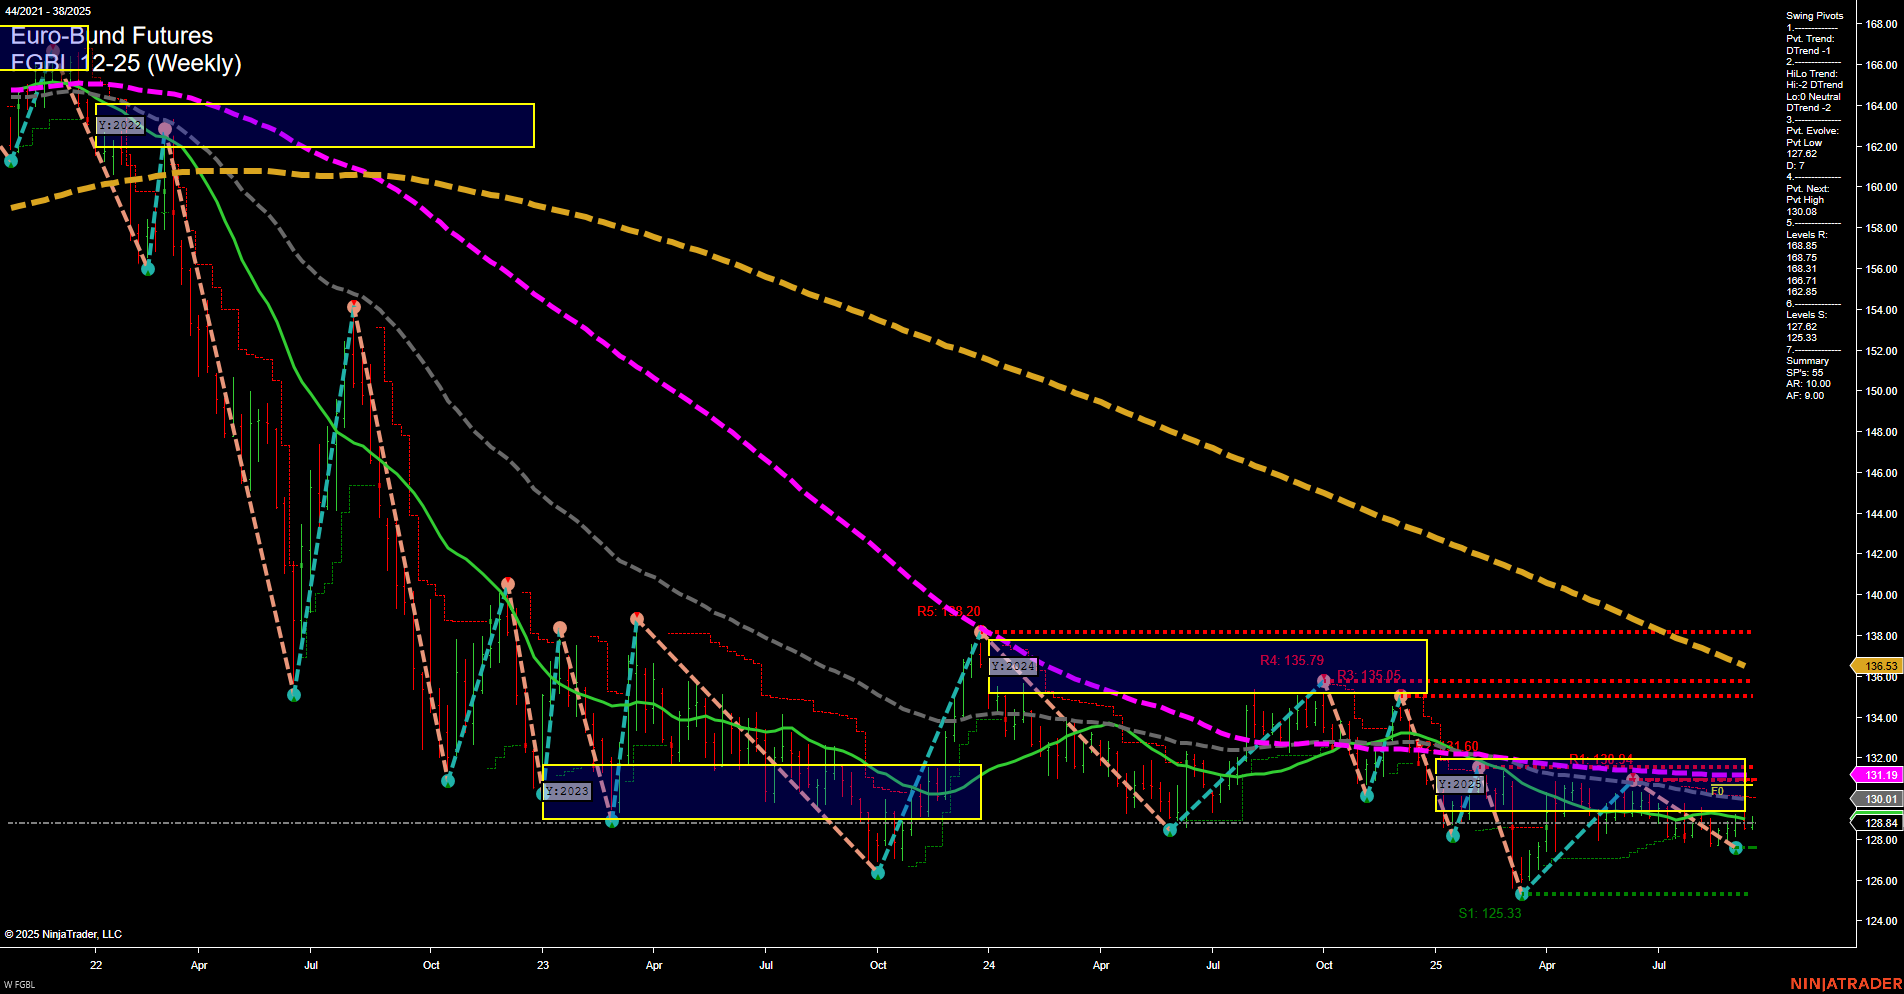The height and width of the screenshot is (994, 1904).
Task: Click the red pivot dot at the 154.00 swing high
Action: (352, 306)
